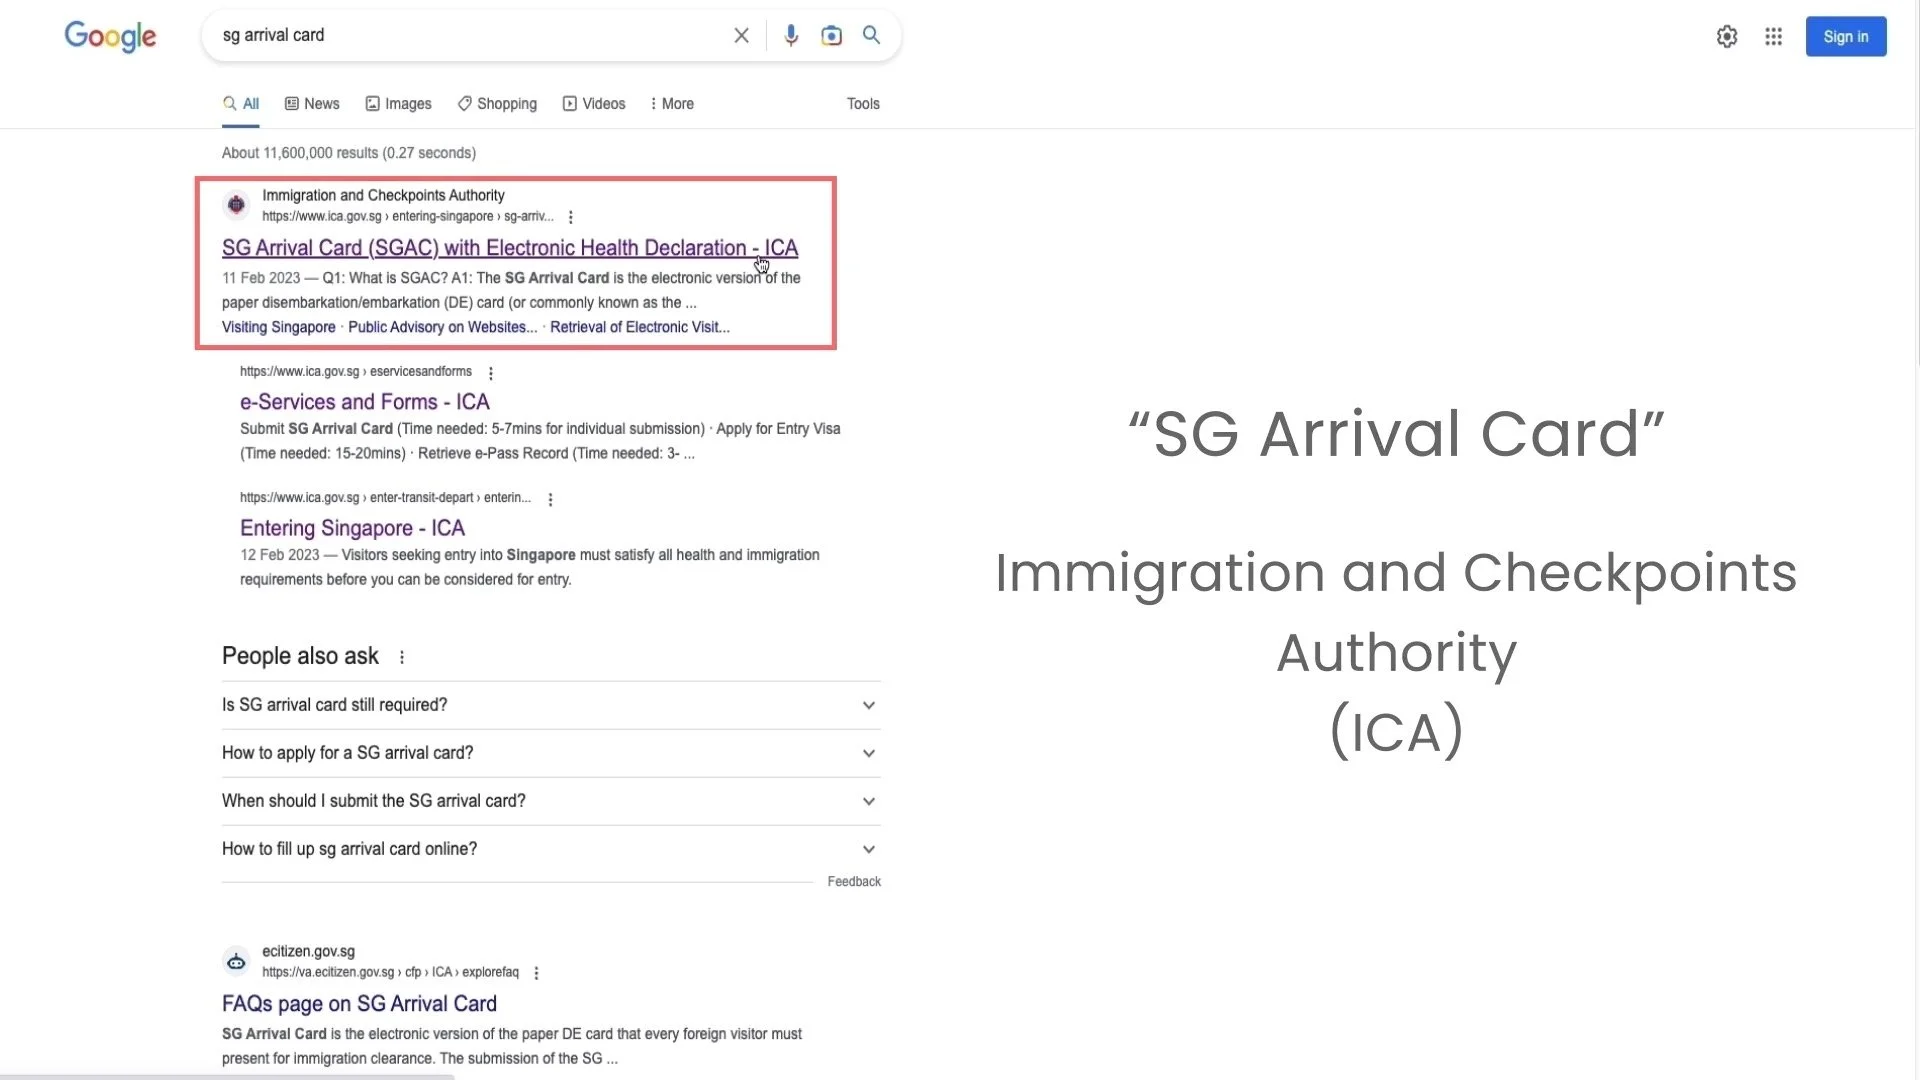Open three-dot menu beside People also ask
This screenshot has height=1080, width=1920.
pyautogui.click(x=402, y=657)
